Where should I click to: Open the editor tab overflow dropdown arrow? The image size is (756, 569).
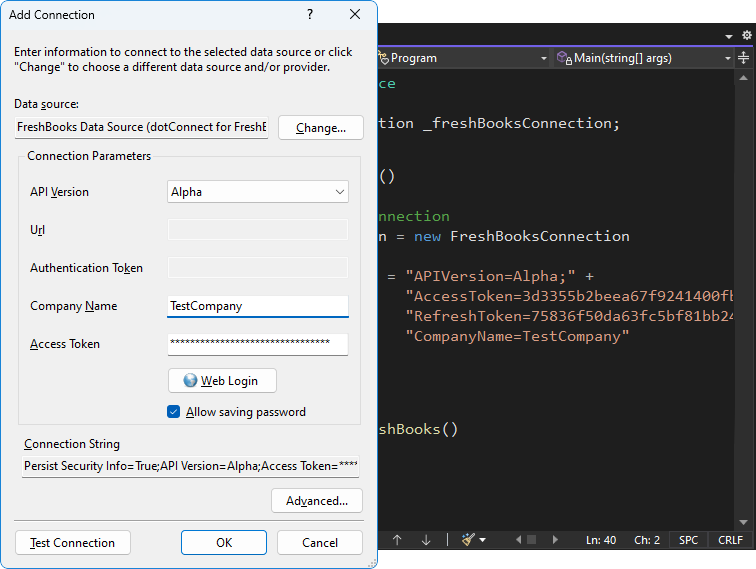pyautogui.click(x=729, y=36)
